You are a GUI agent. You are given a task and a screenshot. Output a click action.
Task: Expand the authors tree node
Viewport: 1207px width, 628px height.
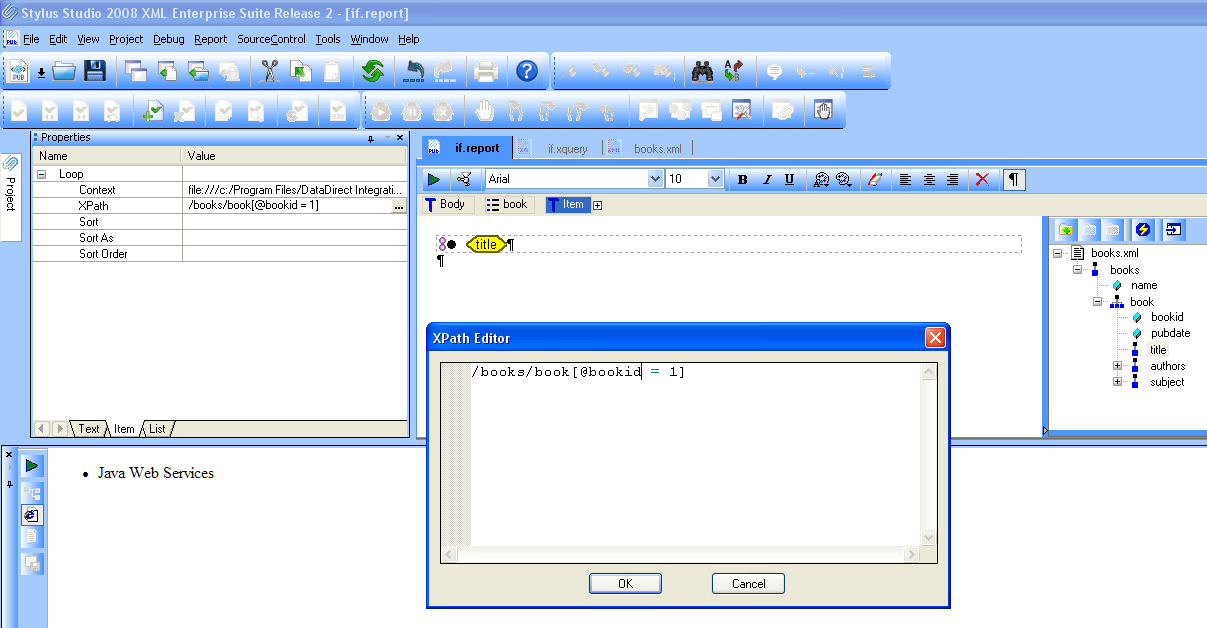point(1117,366)
